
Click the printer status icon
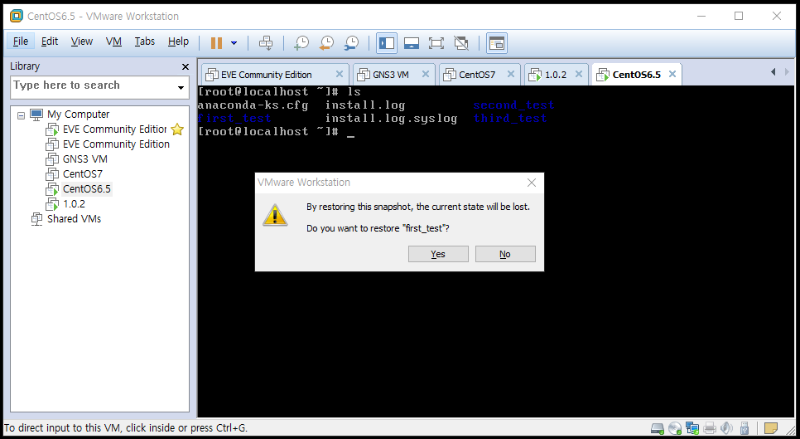pos(710,428)
